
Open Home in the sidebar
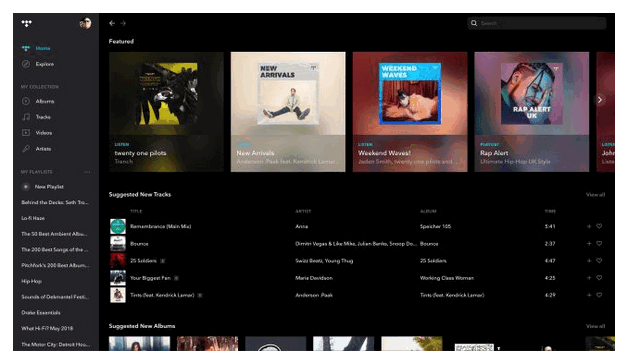pos(43,48)
